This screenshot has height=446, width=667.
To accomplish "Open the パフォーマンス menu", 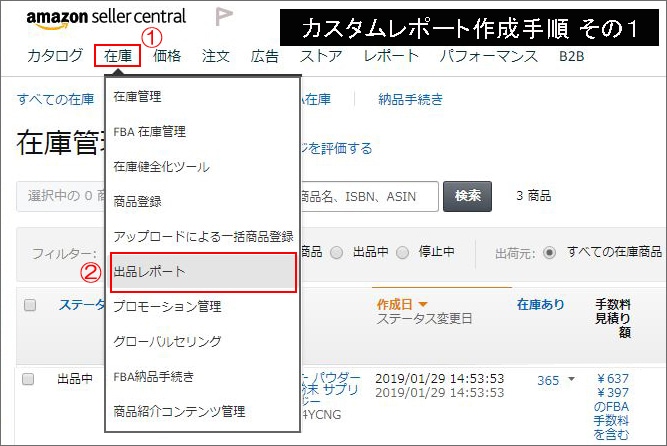I will pos(489,56).
